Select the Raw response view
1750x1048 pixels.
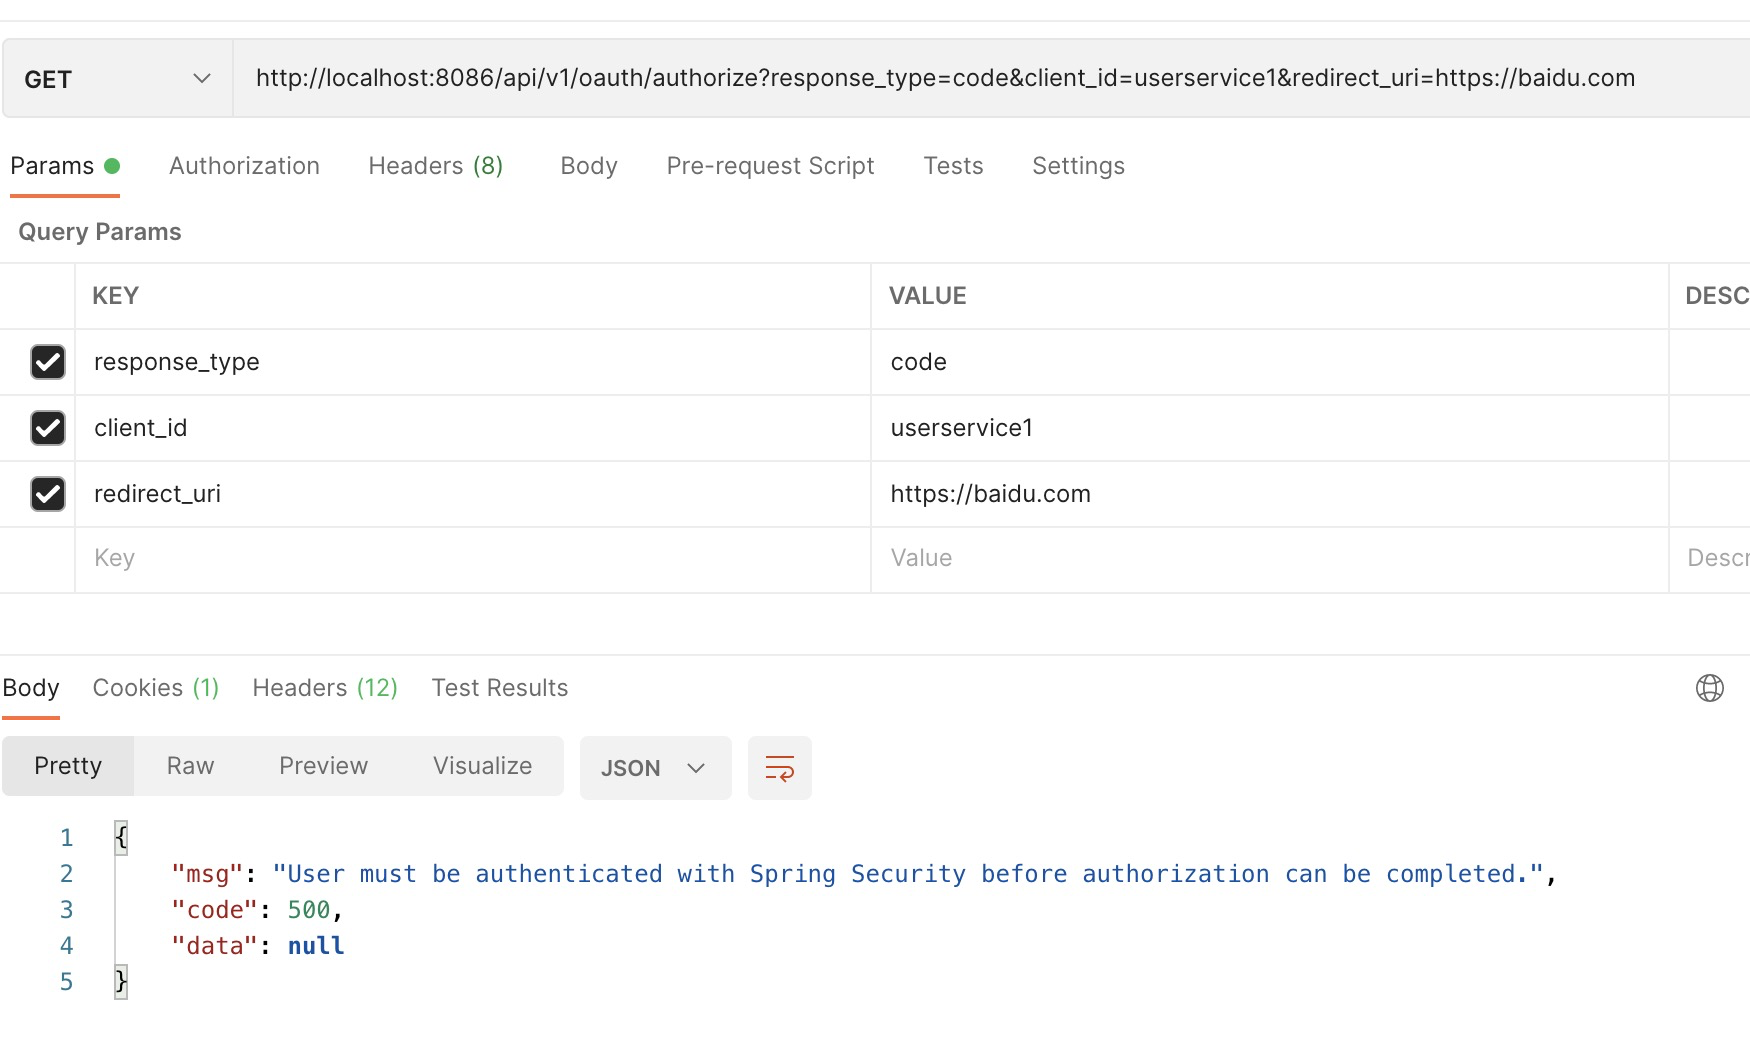coord(189,766)
